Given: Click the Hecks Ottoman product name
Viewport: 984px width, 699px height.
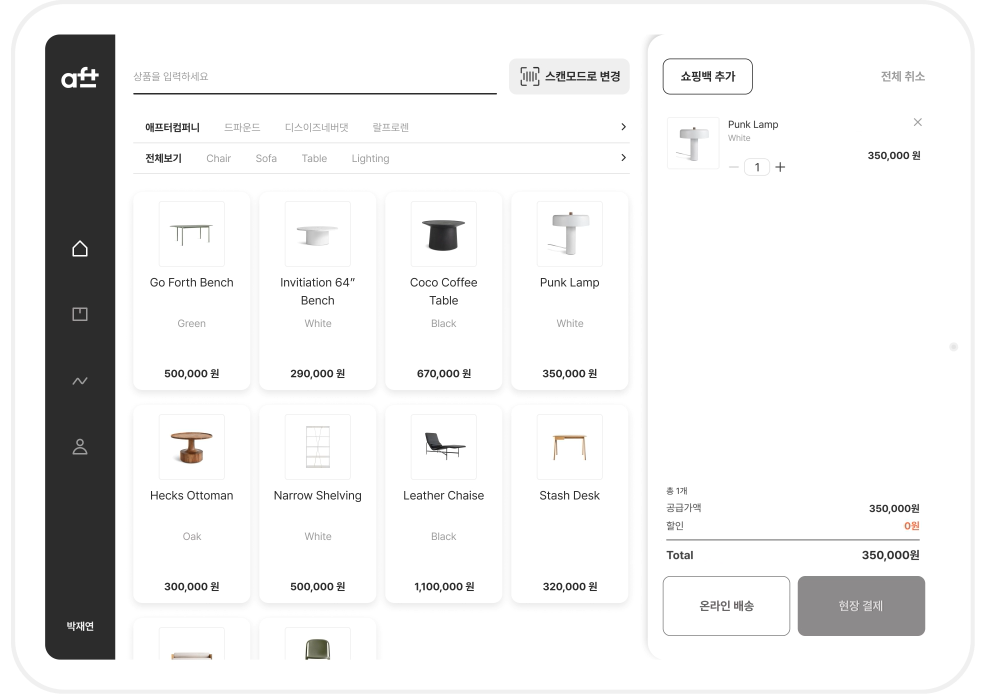Looking at the screenshot, I should click(191, 496).
